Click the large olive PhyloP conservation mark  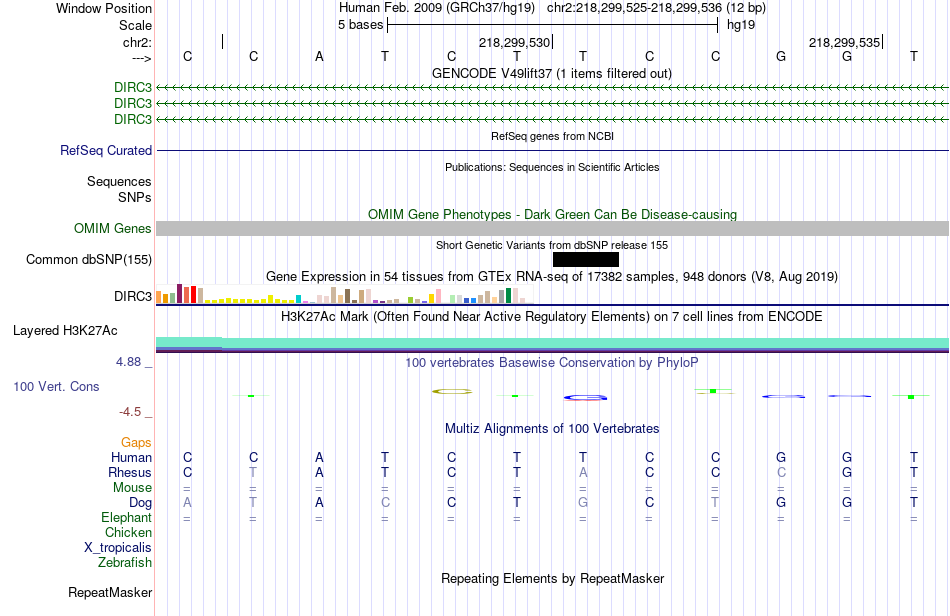tap(452, 392)
